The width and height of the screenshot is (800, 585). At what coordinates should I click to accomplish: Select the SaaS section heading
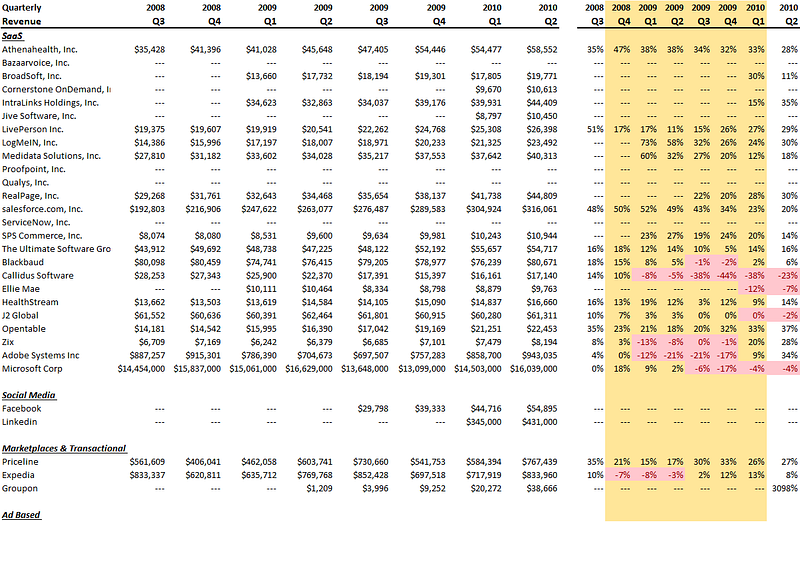pyautogui.click(x=12, y=36)
